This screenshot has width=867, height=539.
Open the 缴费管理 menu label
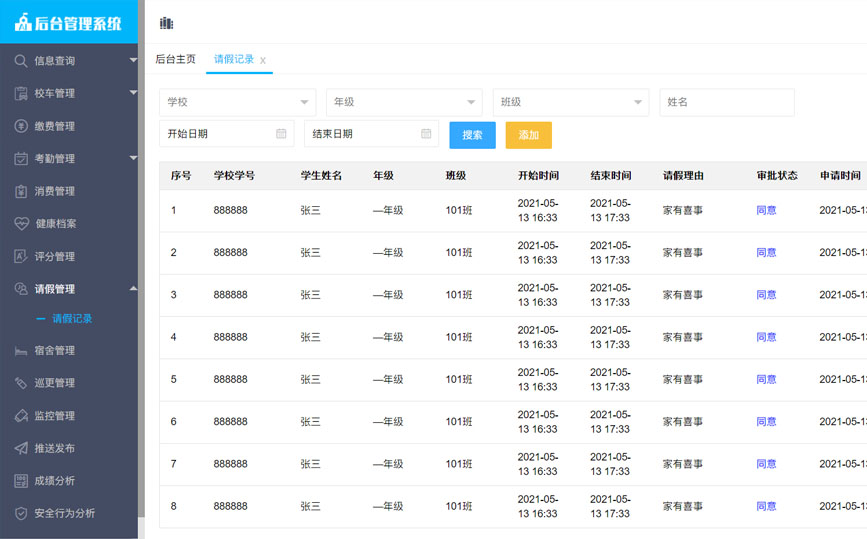point(55,126)
